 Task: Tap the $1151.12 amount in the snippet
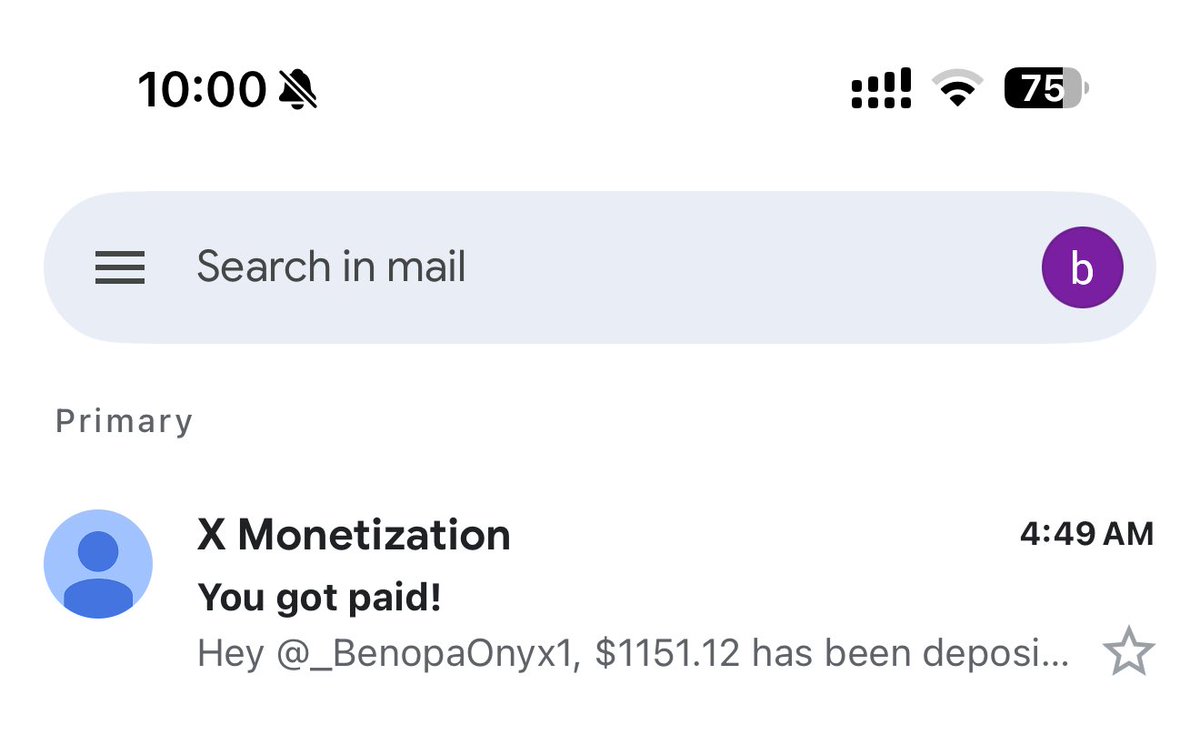(668, 654)
